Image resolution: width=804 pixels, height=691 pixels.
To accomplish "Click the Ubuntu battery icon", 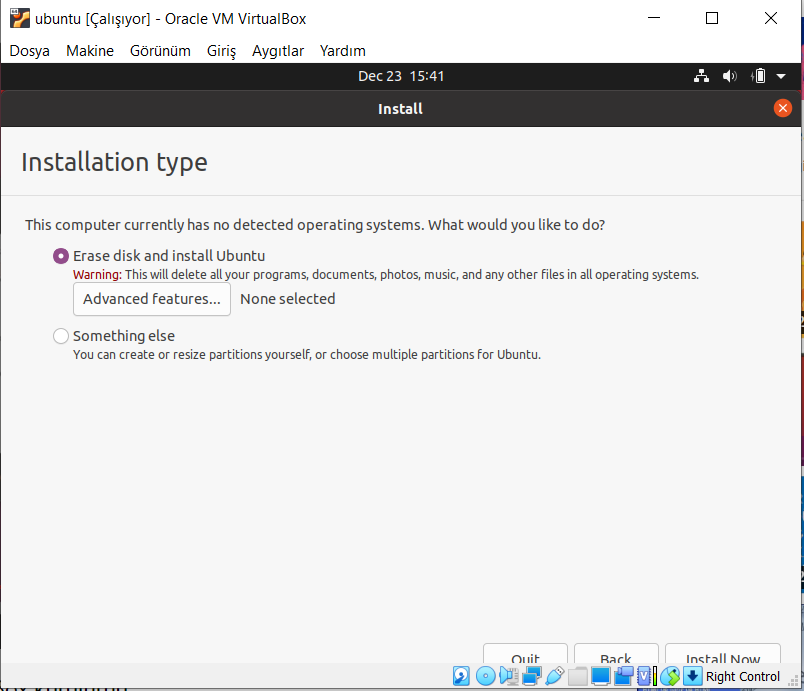I will click(758, 76).
